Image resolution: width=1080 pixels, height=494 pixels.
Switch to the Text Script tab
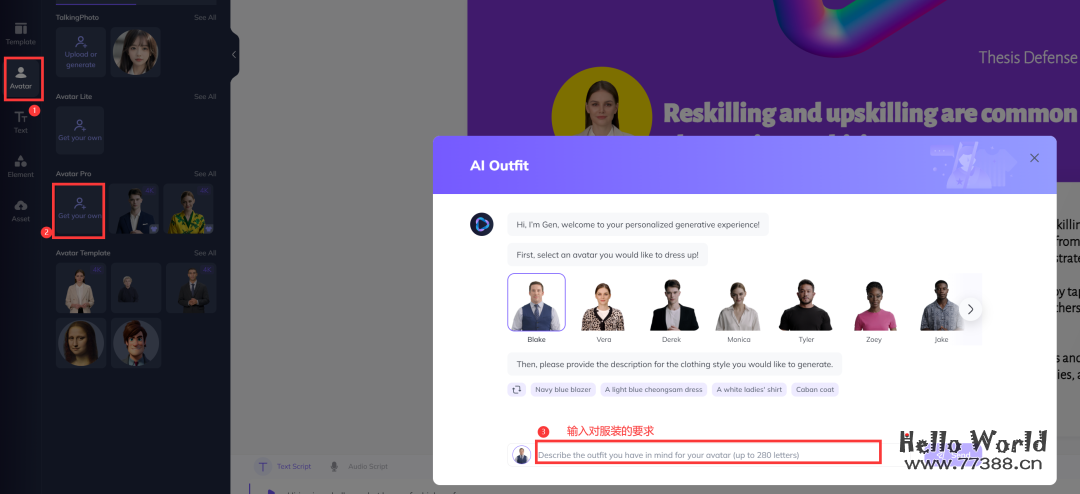coord(283,466)
